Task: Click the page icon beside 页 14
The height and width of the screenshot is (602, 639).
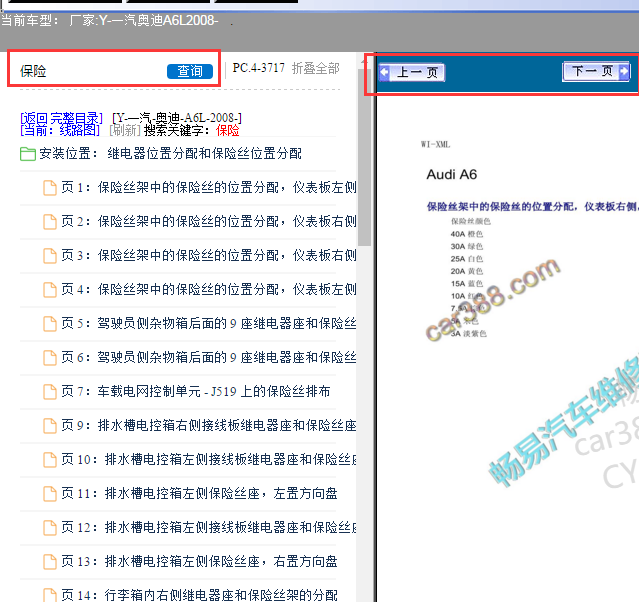Action: point(50,595)
